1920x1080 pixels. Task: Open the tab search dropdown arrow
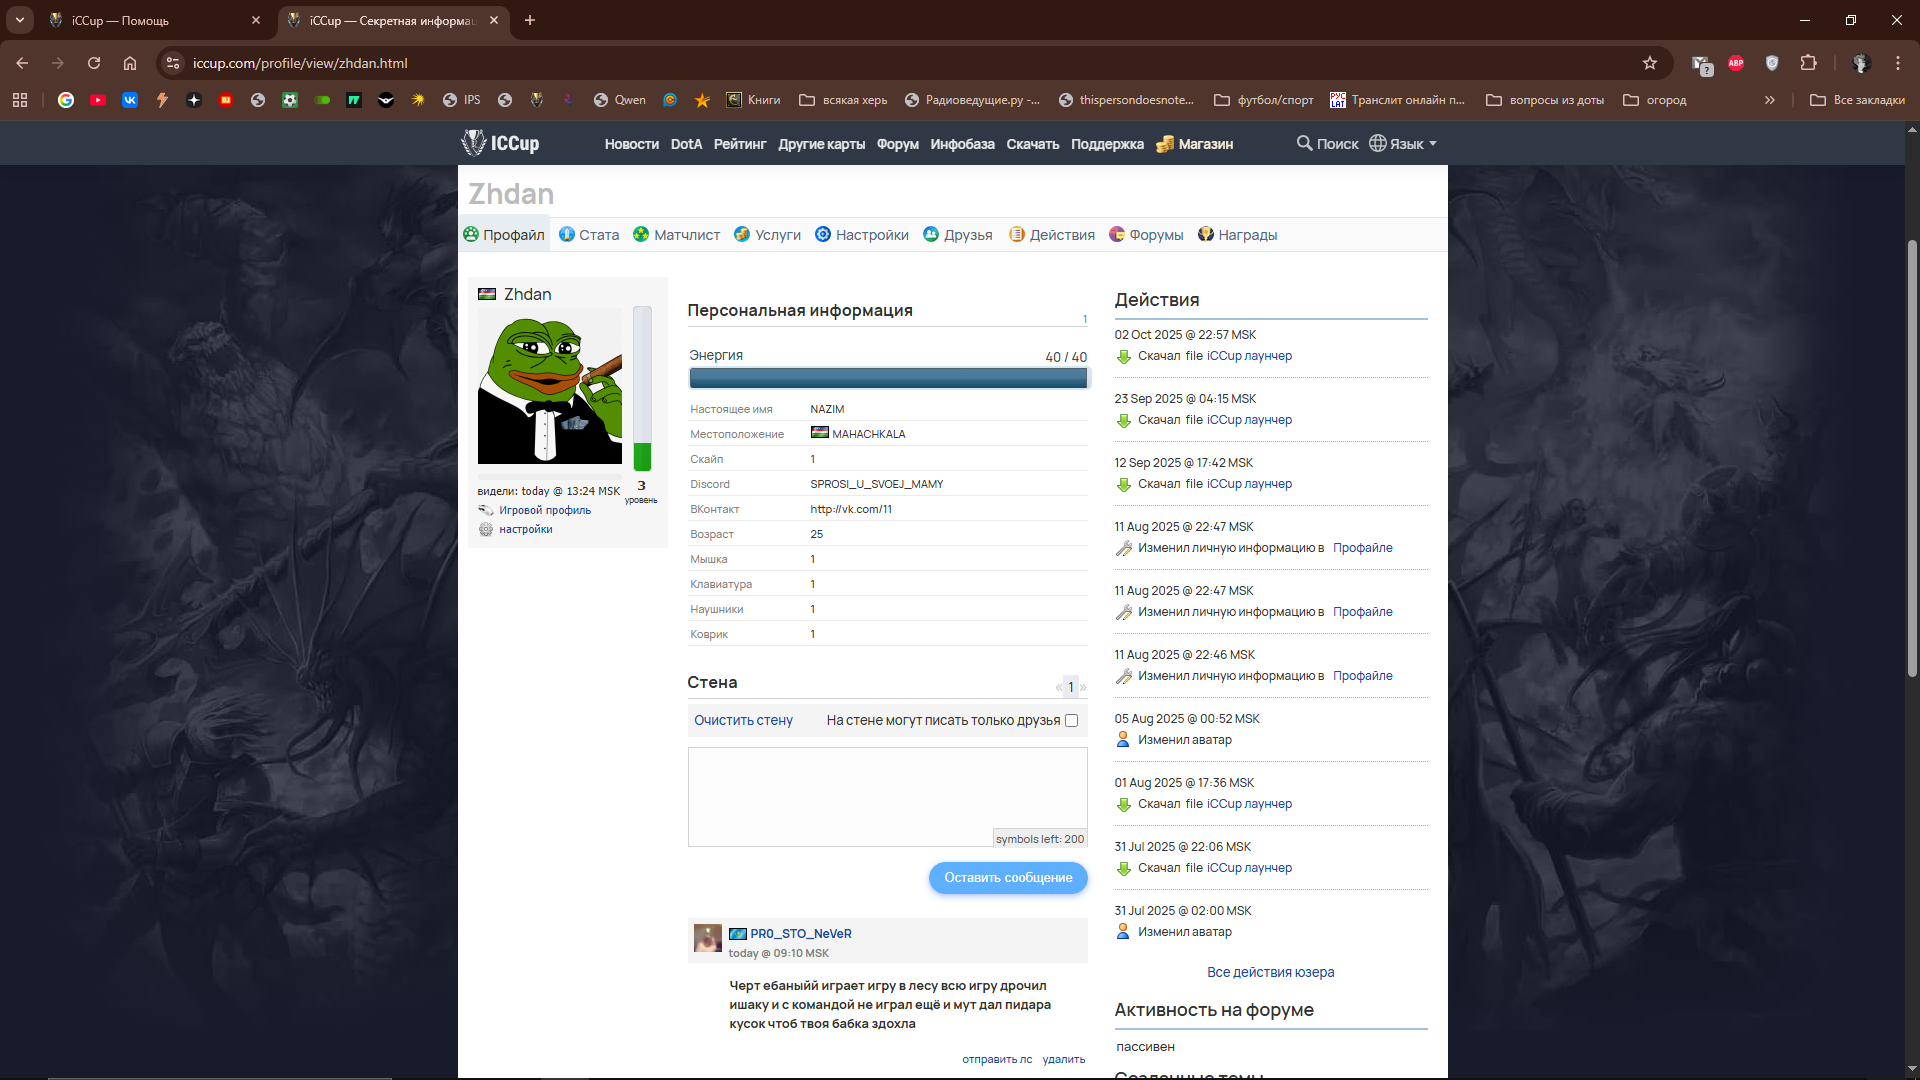[20, 20]
